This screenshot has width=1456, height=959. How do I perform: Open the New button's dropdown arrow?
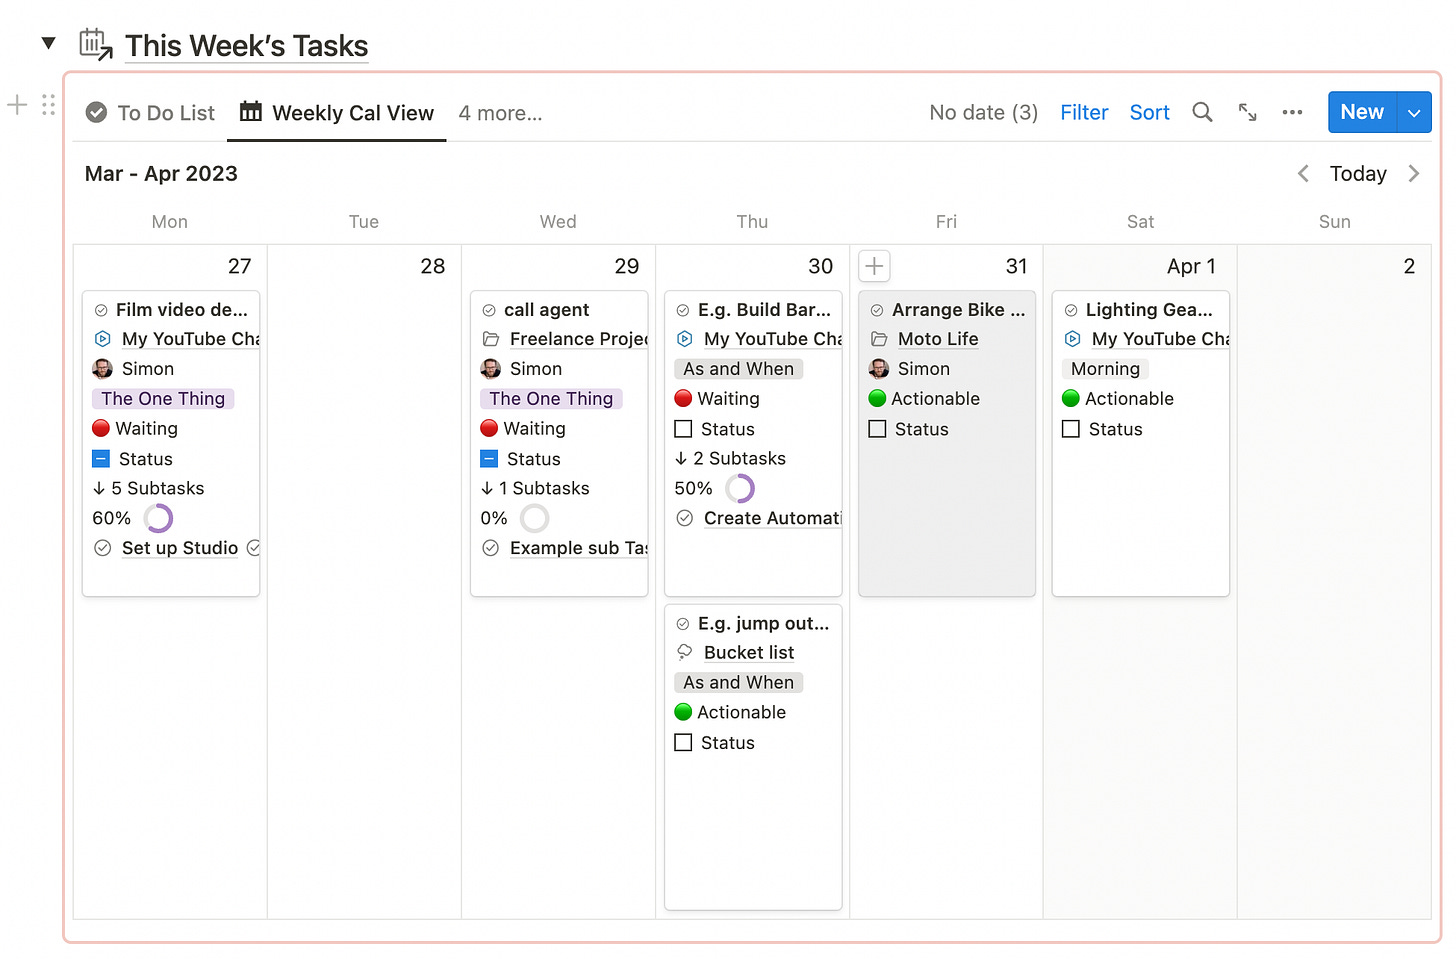(1414, 112)
